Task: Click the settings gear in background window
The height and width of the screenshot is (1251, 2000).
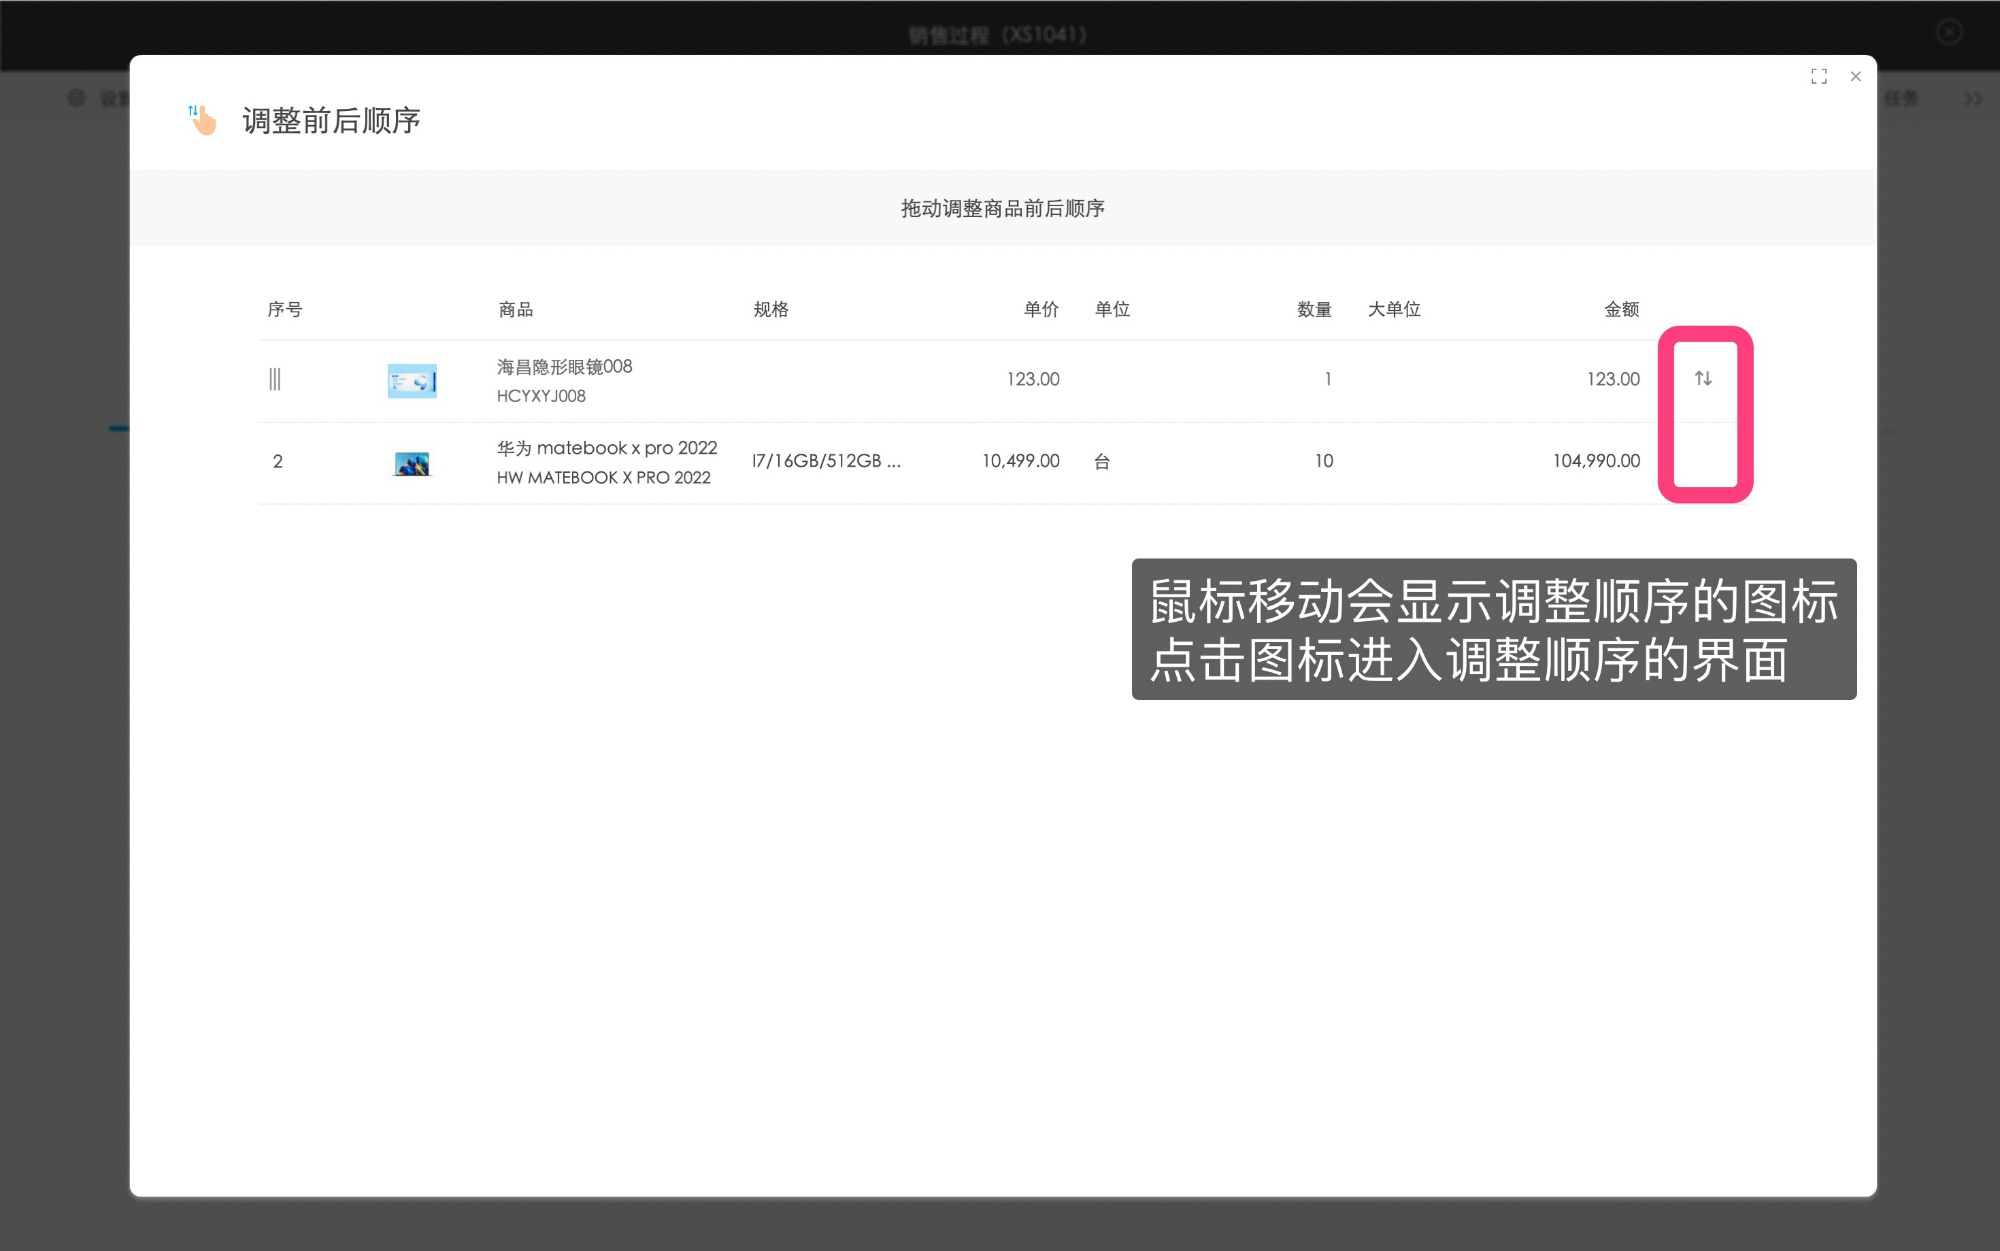Action: click(77, 98)
